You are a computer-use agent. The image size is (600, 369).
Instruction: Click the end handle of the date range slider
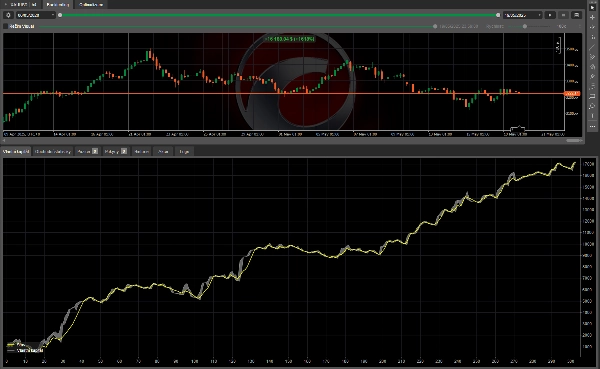click(x=498, y=15)
